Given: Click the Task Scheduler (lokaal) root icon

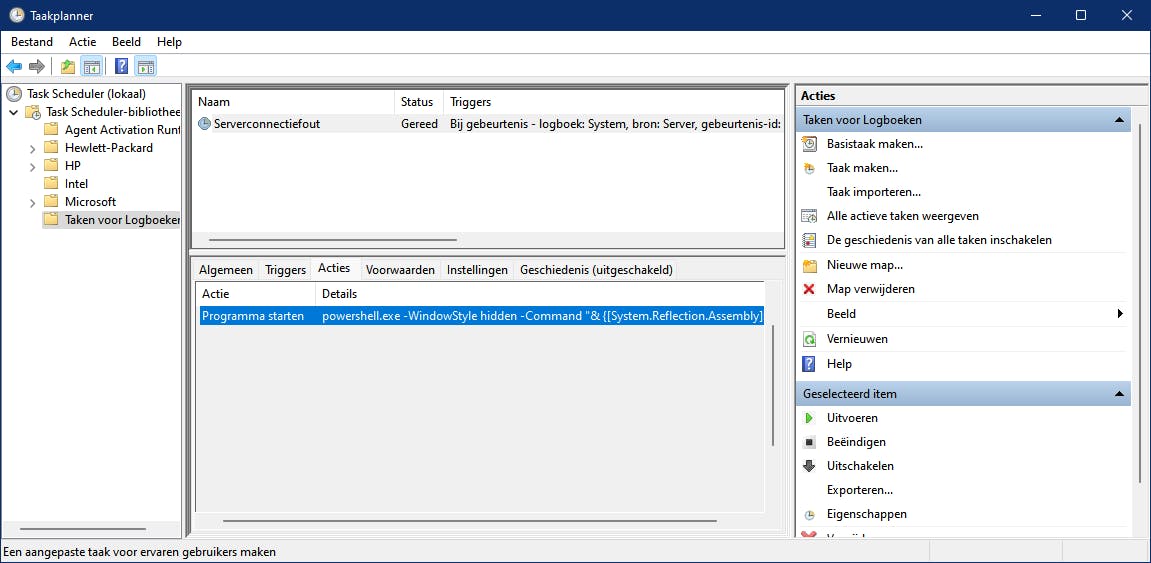Looking at the screenshot, I should (14, 94).
